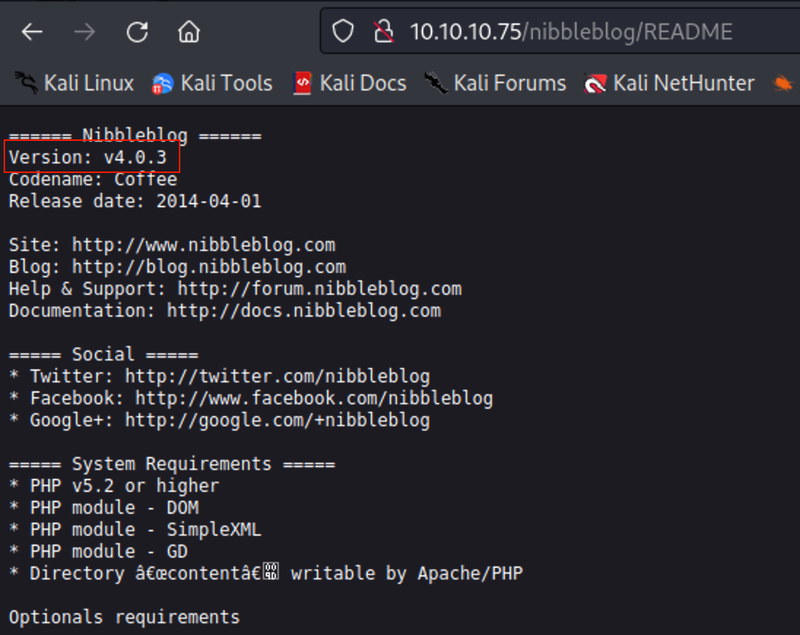The width and height of the screenshot is (800, 635).
Task: Open the Kali Docs bookmark
Action: coord(349,83)
